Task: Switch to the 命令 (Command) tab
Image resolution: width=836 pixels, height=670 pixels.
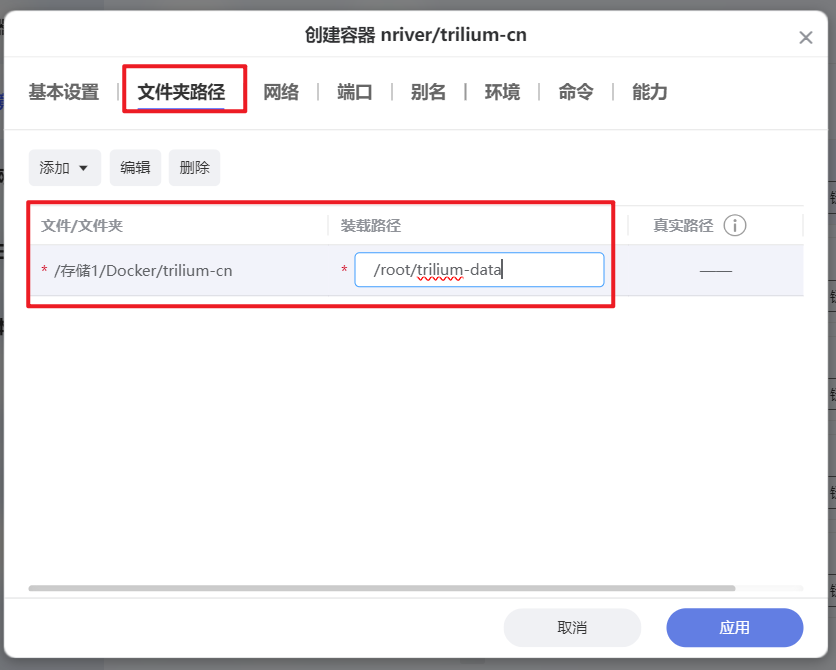Action: click(575, 91)
